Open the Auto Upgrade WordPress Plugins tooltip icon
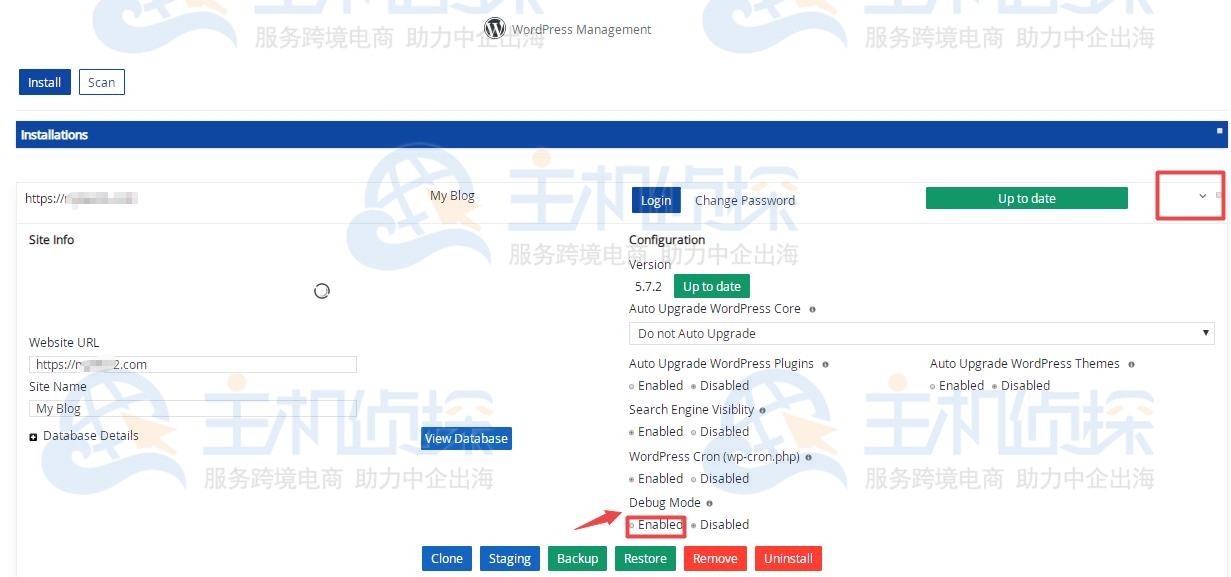The width and height of the screenshot is (1231, 577). (x=824, y=363)
